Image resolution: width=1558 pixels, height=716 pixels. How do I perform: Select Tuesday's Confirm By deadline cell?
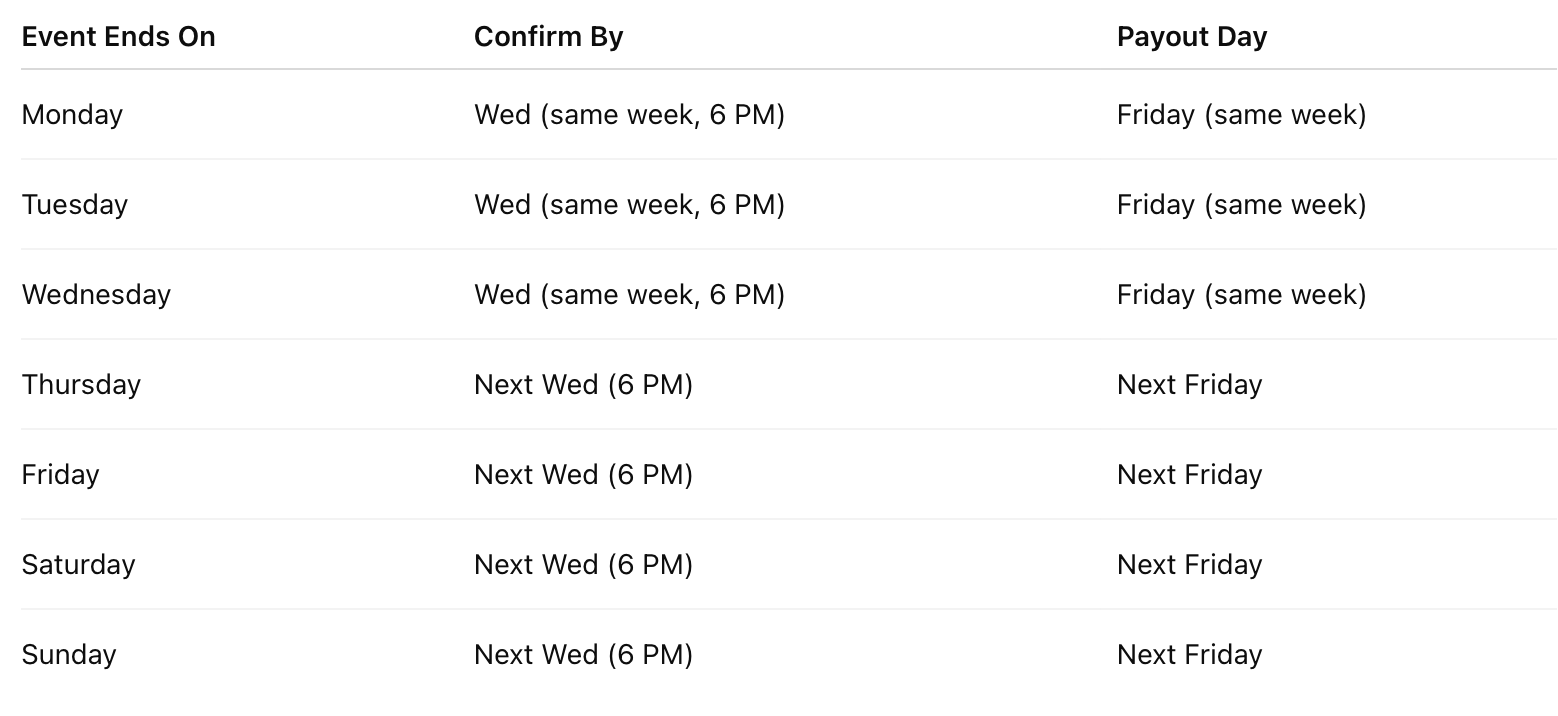click(629, 205)
